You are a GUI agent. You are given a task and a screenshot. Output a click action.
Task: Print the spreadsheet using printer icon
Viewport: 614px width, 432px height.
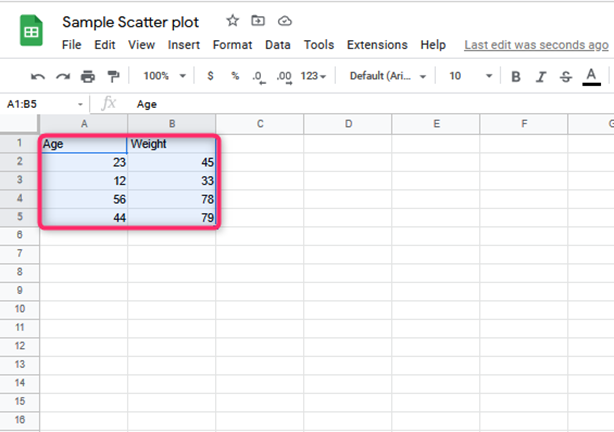coord(88,76)
